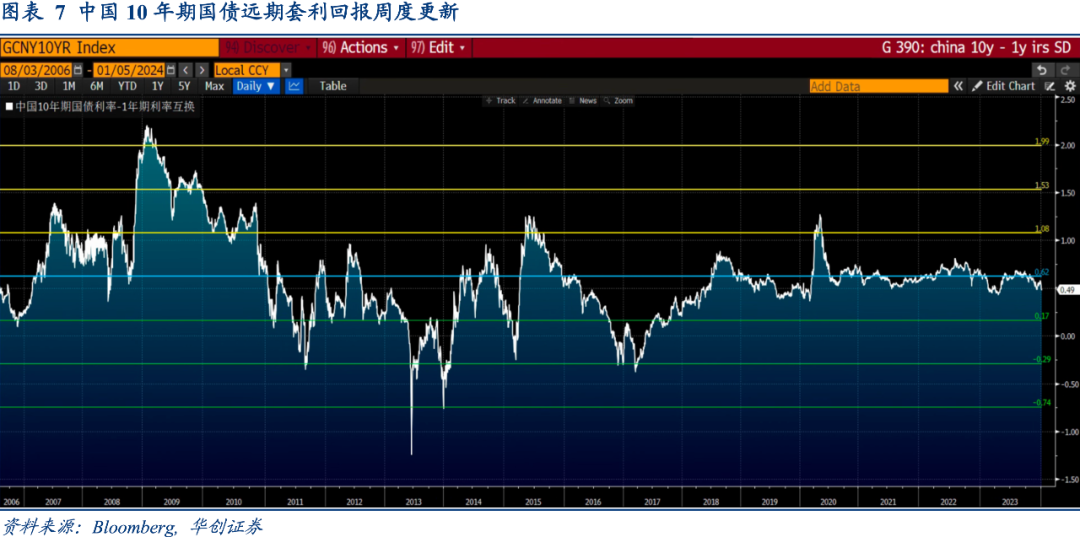Click the Add Data input field
The width and height of the screenshot is (1080, 537).
(879, 86)
